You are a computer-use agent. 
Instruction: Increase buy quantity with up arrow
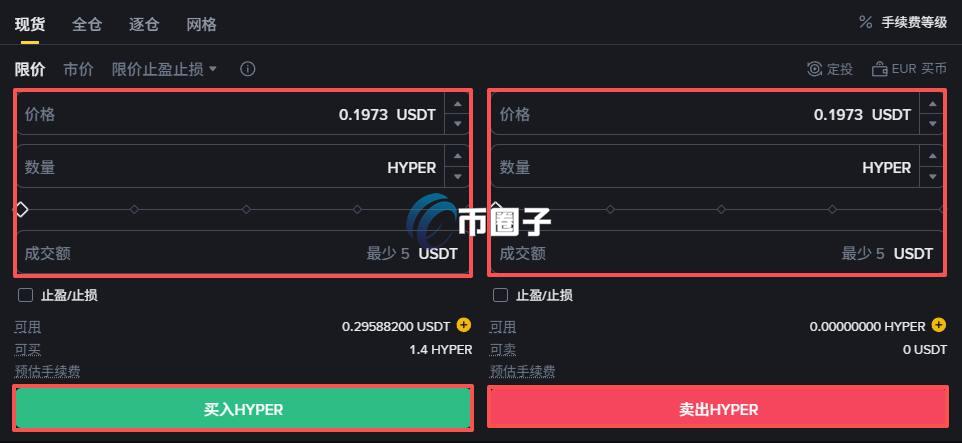tap(457, 156)
